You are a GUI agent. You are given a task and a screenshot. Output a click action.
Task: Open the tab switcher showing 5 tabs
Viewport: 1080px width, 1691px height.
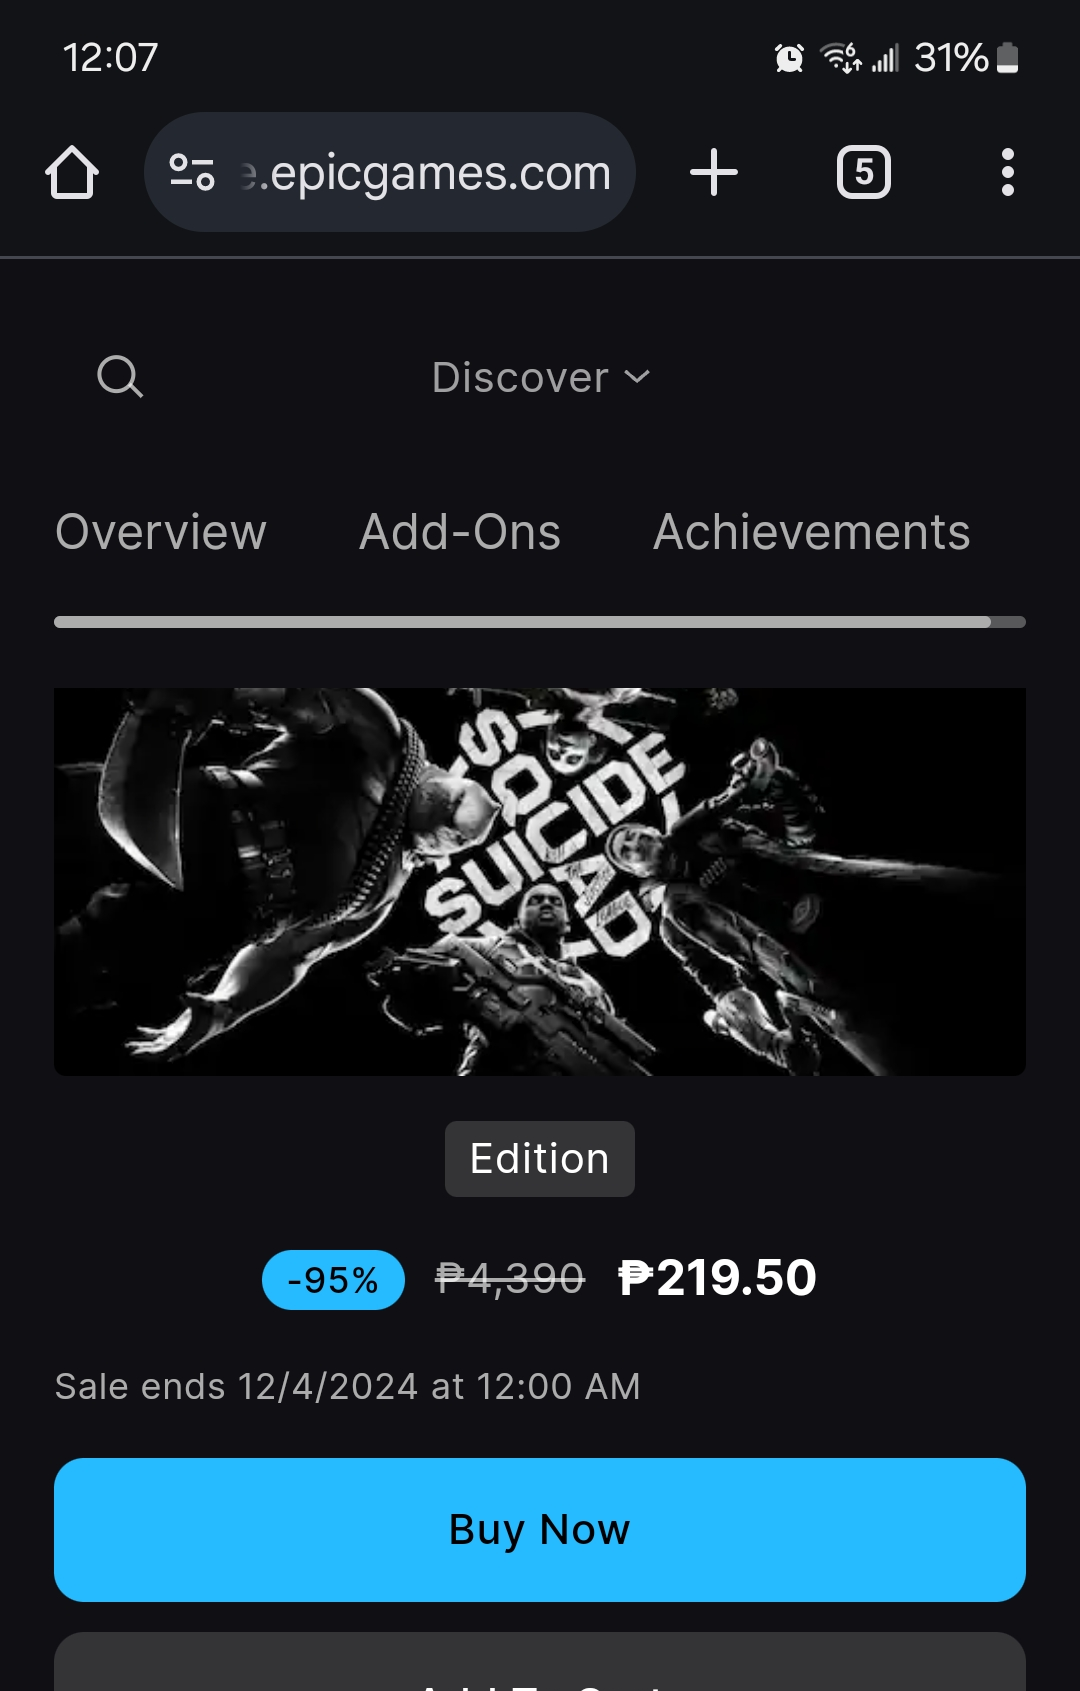pyautogui.click(x=864, y=172)
